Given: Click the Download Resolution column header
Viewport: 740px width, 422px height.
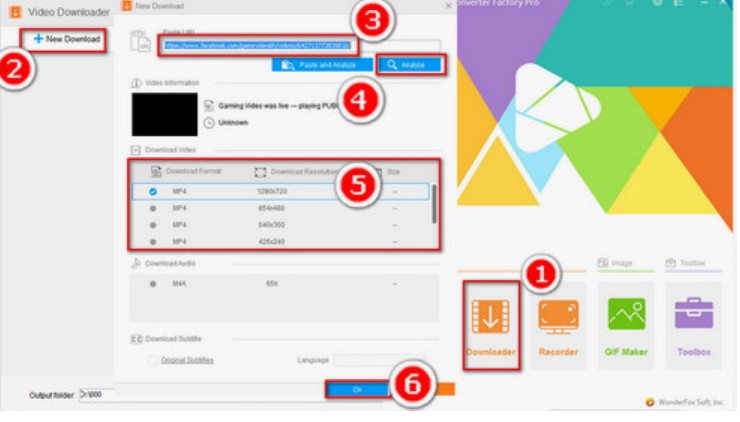Looking at the screenshot, I should point(297,172).
